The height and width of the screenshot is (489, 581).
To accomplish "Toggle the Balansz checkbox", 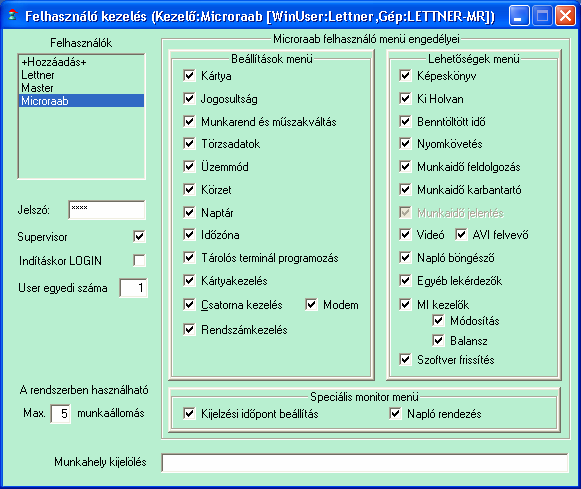I will pyautogui.click(x=438, y=340).
